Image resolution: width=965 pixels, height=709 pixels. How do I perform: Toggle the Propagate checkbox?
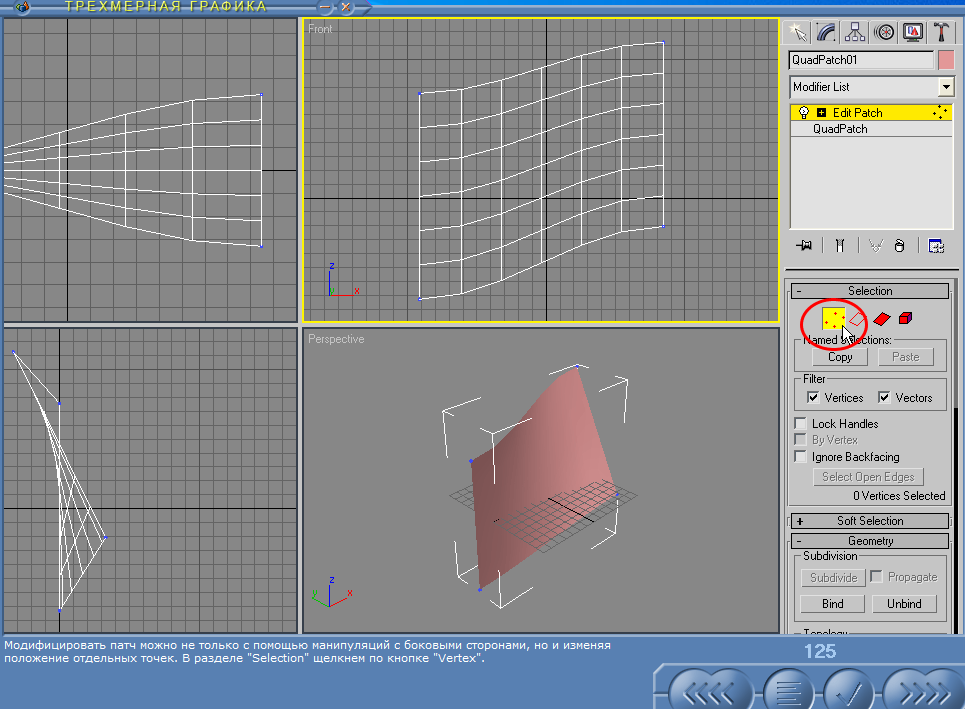coord(876,577)
